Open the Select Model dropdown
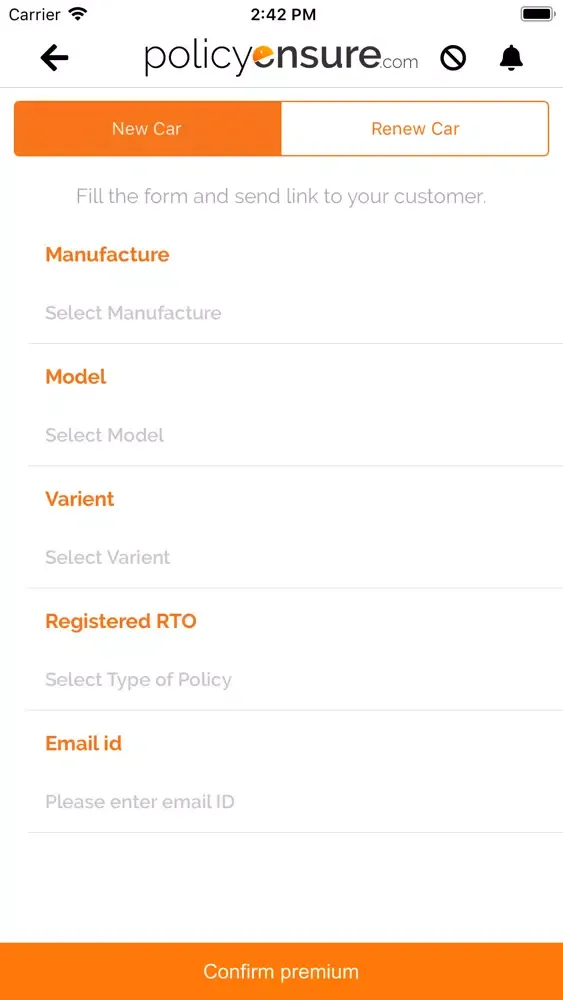The height and width of the screenshot is (1000, 563). coord(295,436)
